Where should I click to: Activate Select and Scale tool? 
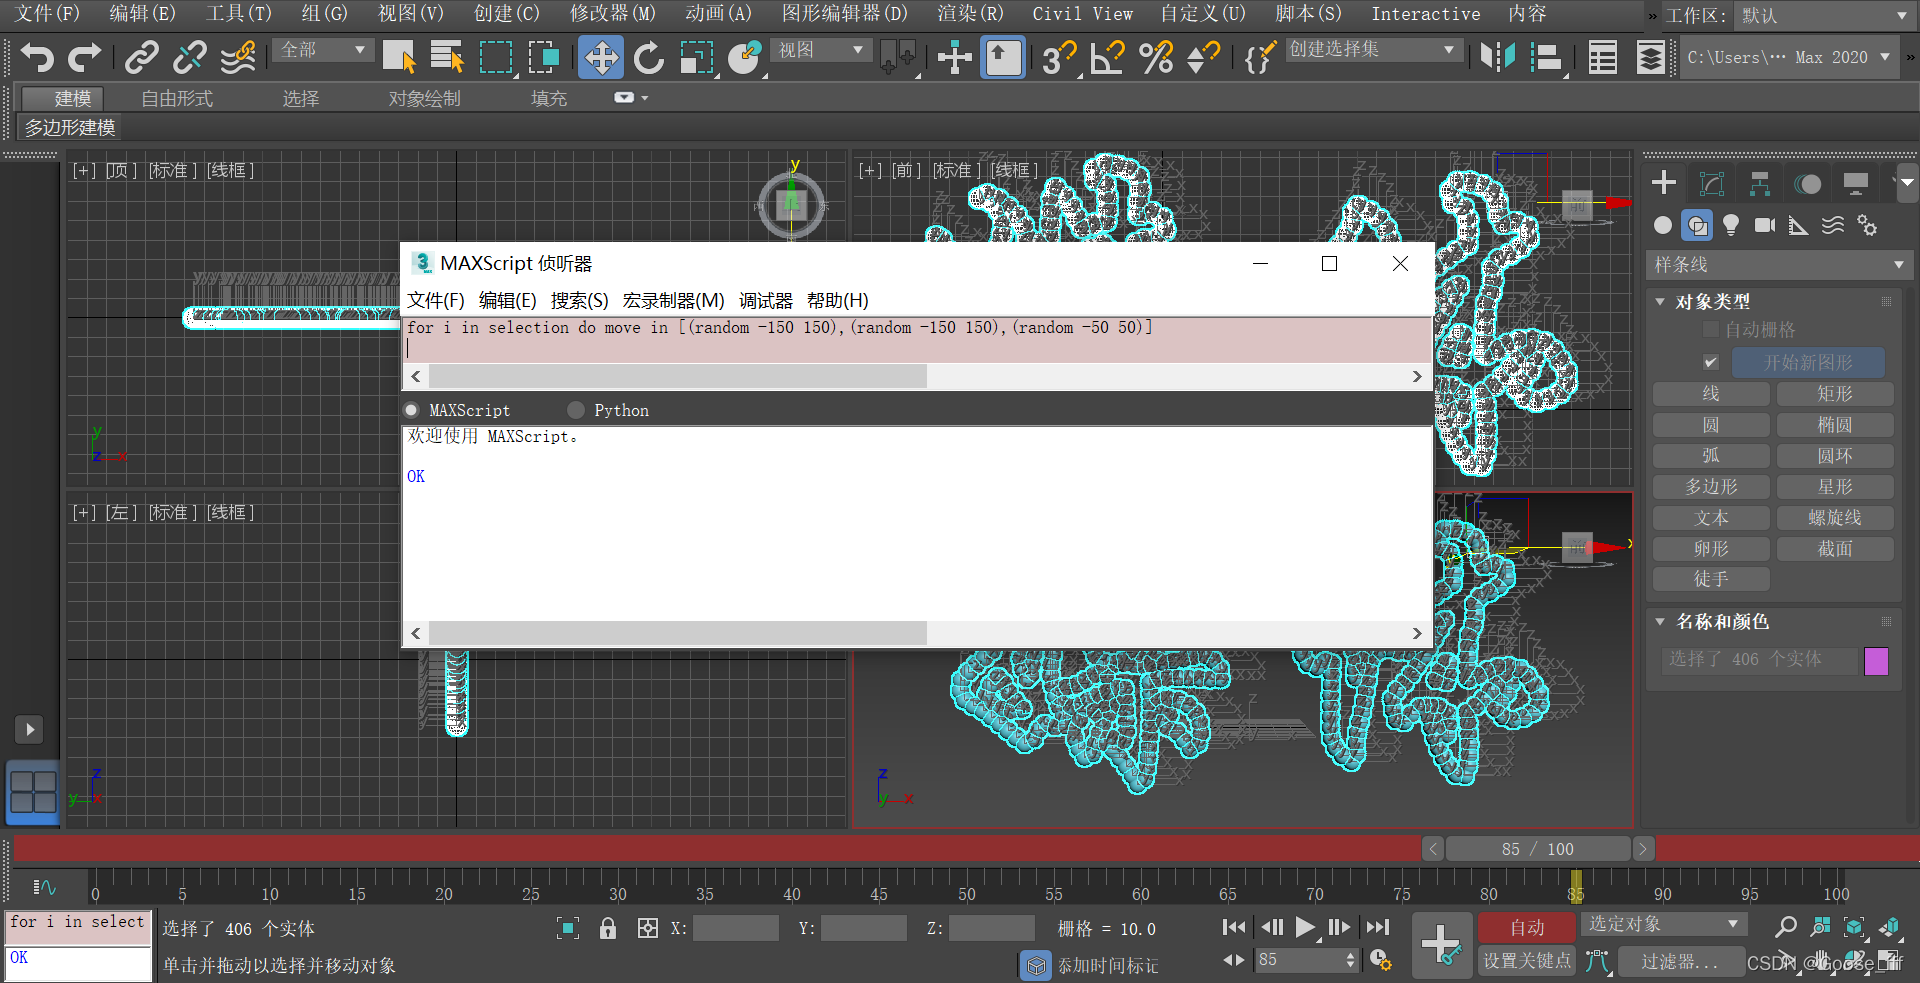tap(697, 58)
